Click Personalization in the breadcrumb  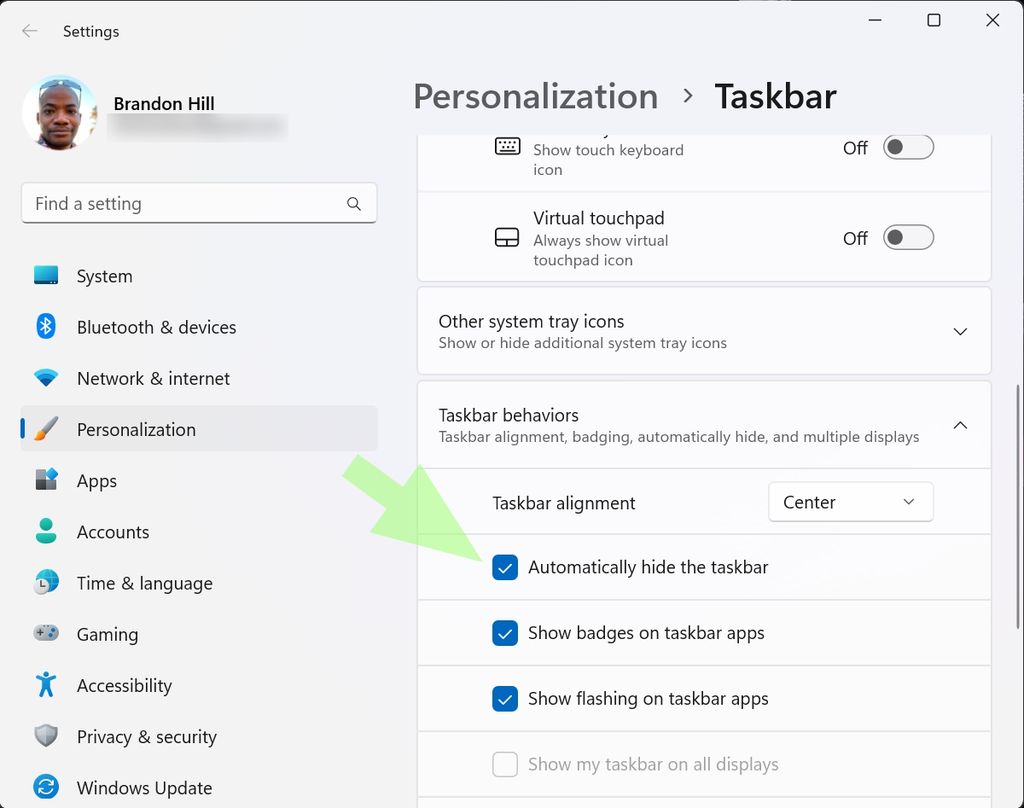coord(535,96)
